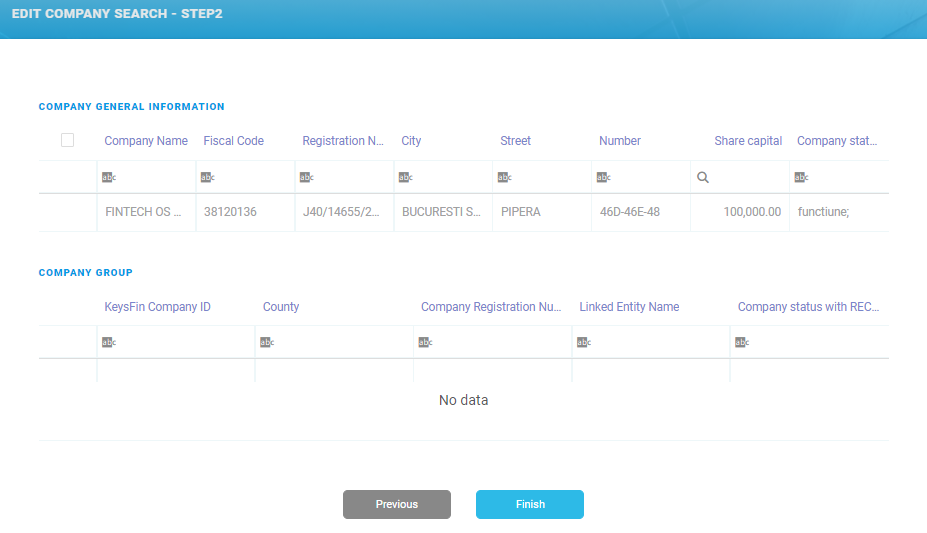927x533 pixels.
Task: Click the filter icon under Company status
Action: pyautogui.click(x=801, y=177)
